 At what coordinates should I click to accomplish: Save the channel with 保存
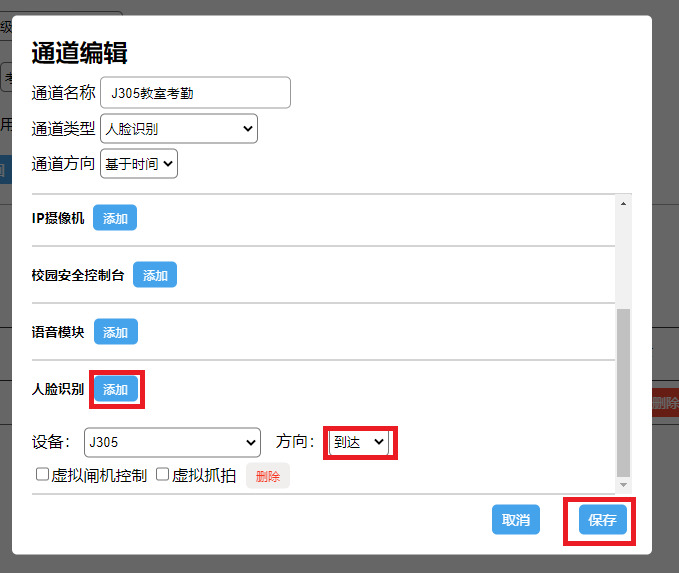(602, 520)
